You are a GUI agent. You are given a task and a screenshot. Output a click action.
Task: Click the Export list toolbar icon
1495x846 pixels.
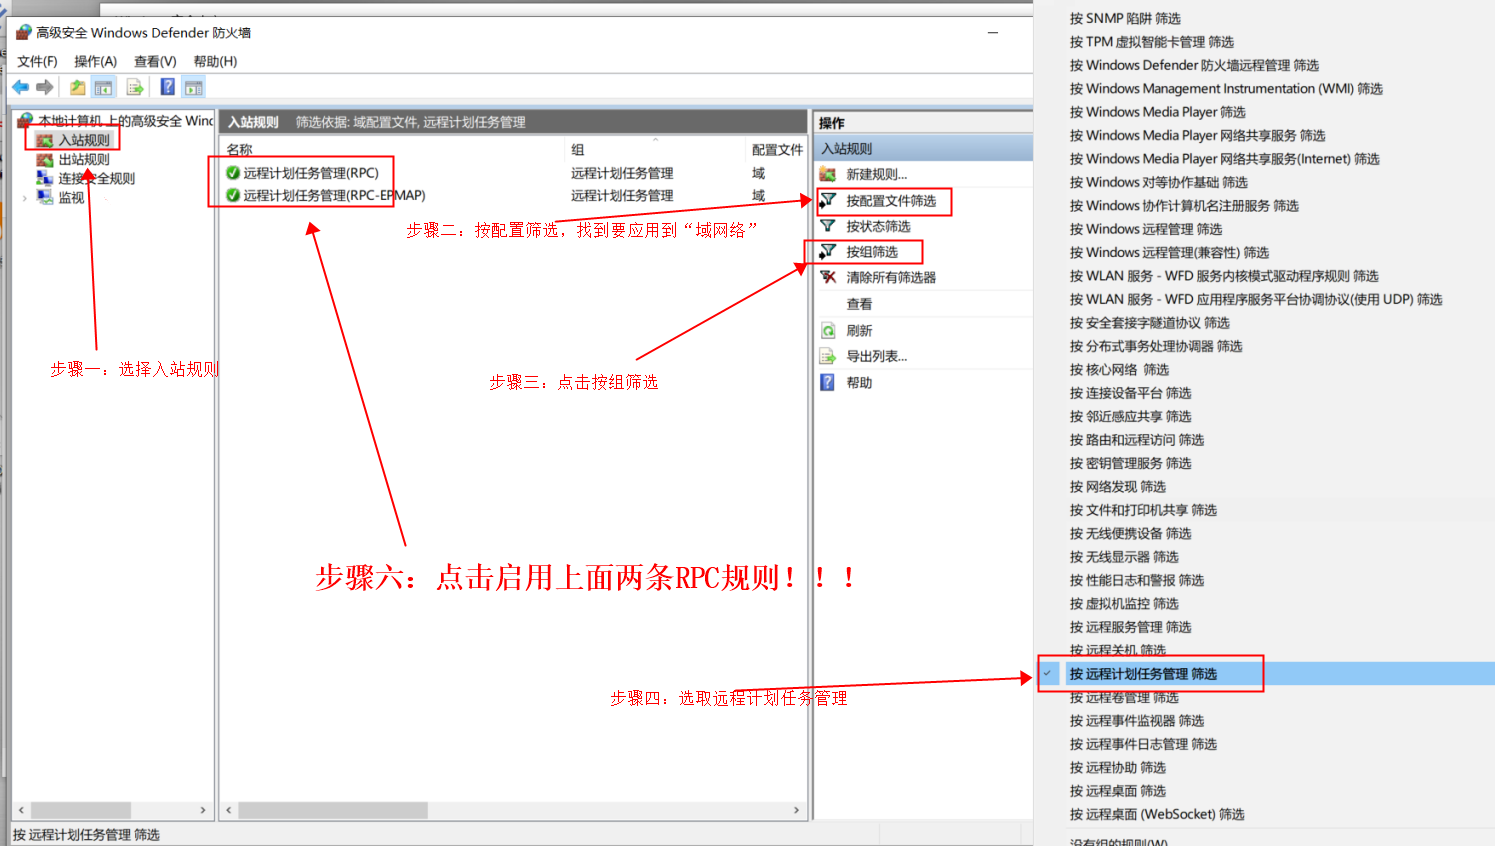coord(135,87)
